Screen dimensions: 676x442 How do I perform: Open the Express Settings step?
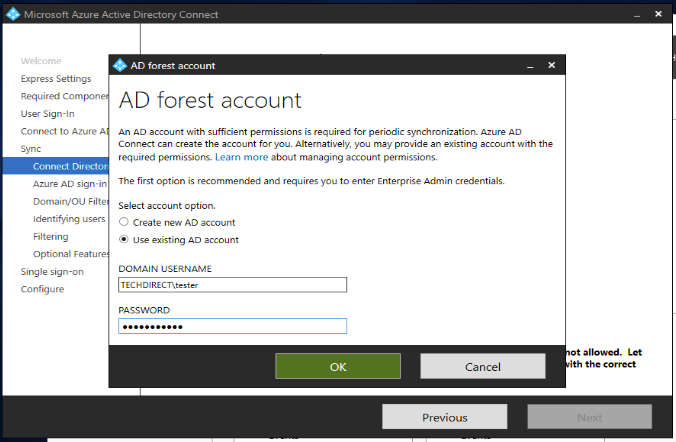pos(56,78)
